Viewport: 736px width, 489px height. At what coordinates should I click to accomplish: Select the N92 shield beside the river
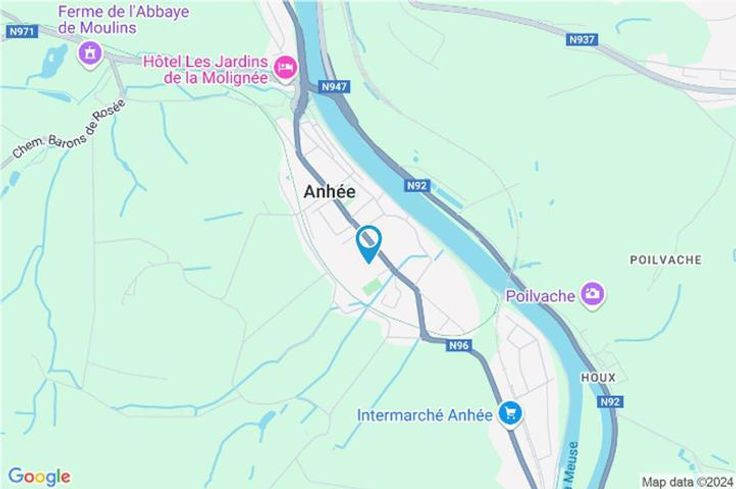[417, 185]
